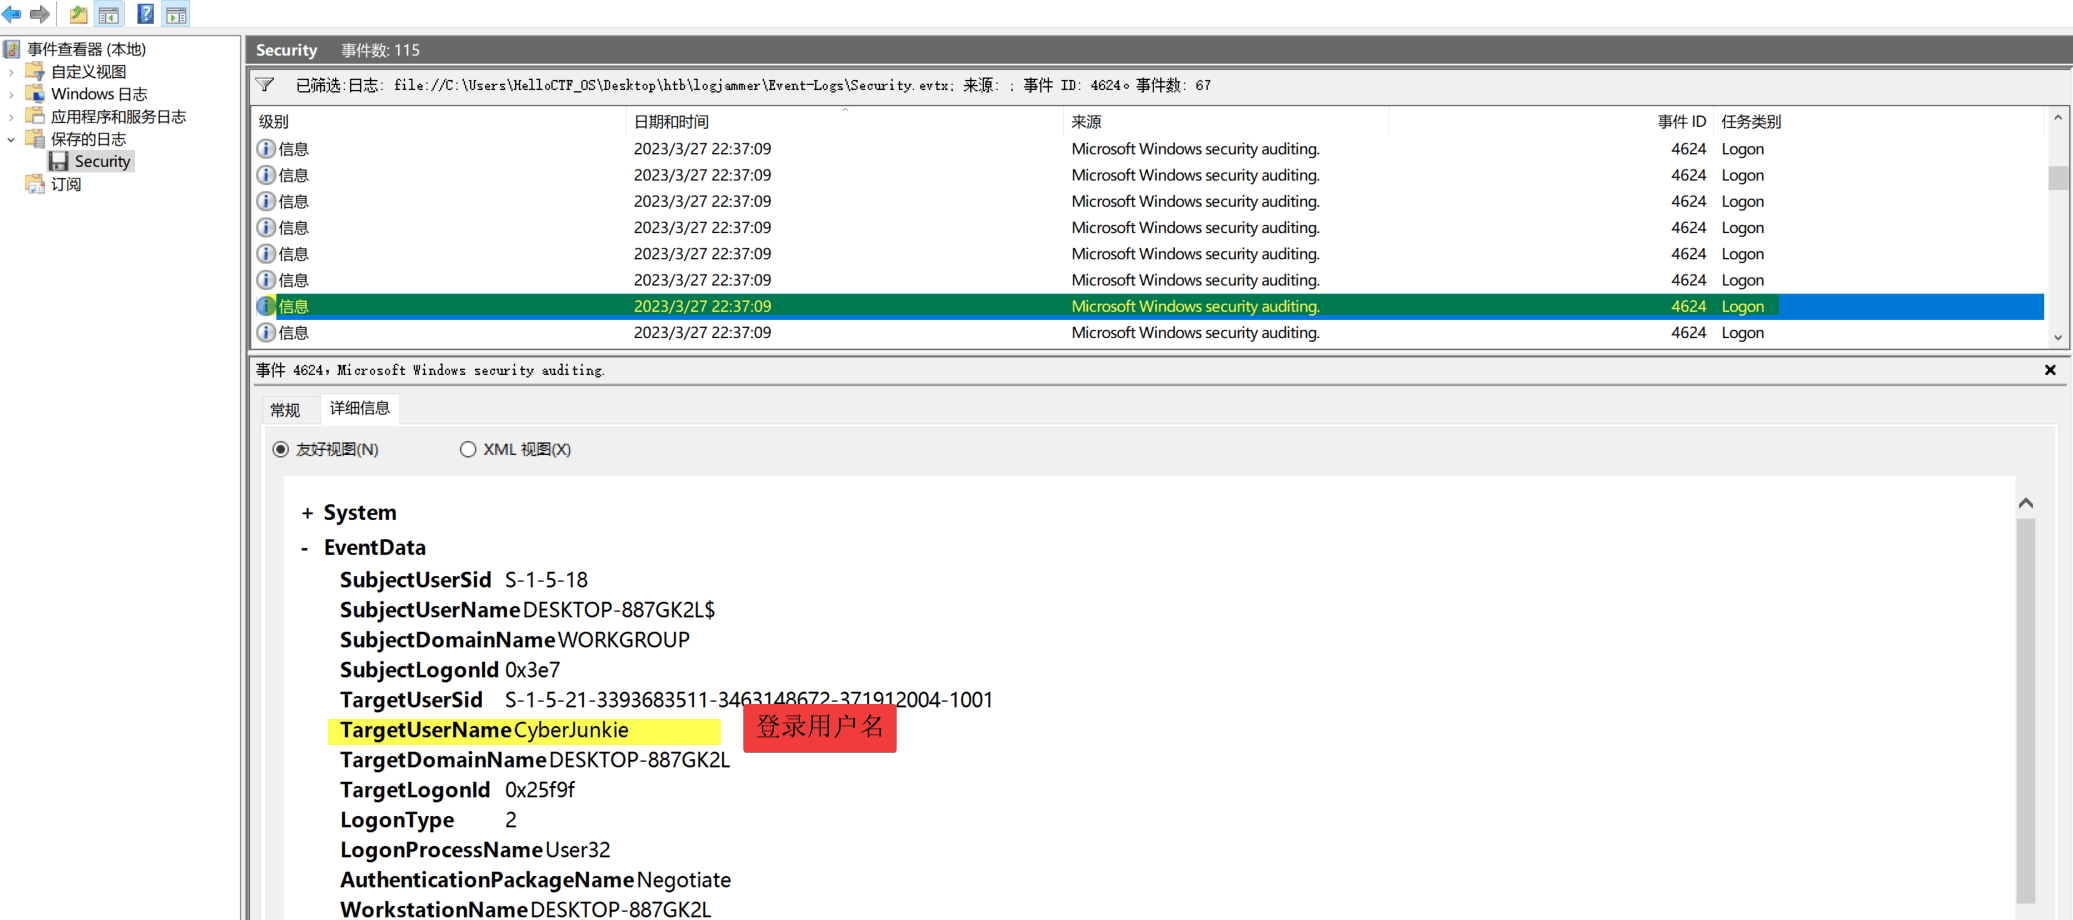
Task: Select the 友好视图 radio button
Action: 281,450
